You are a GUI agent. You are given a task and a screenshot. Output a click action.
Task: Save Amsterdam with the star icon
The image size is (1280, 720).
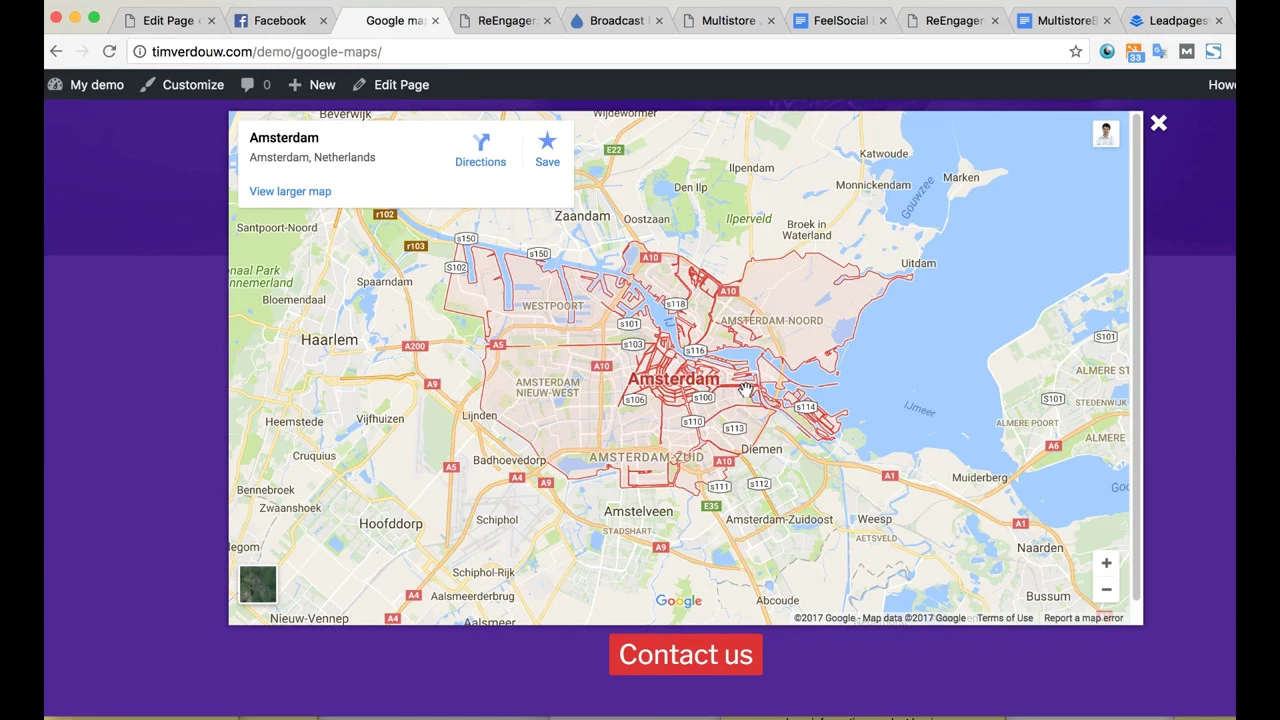coord(547,142)
